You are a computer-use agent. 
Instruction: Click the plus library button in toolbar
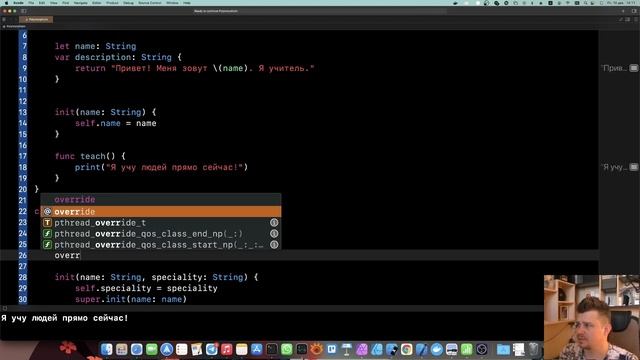click(623, 11)
